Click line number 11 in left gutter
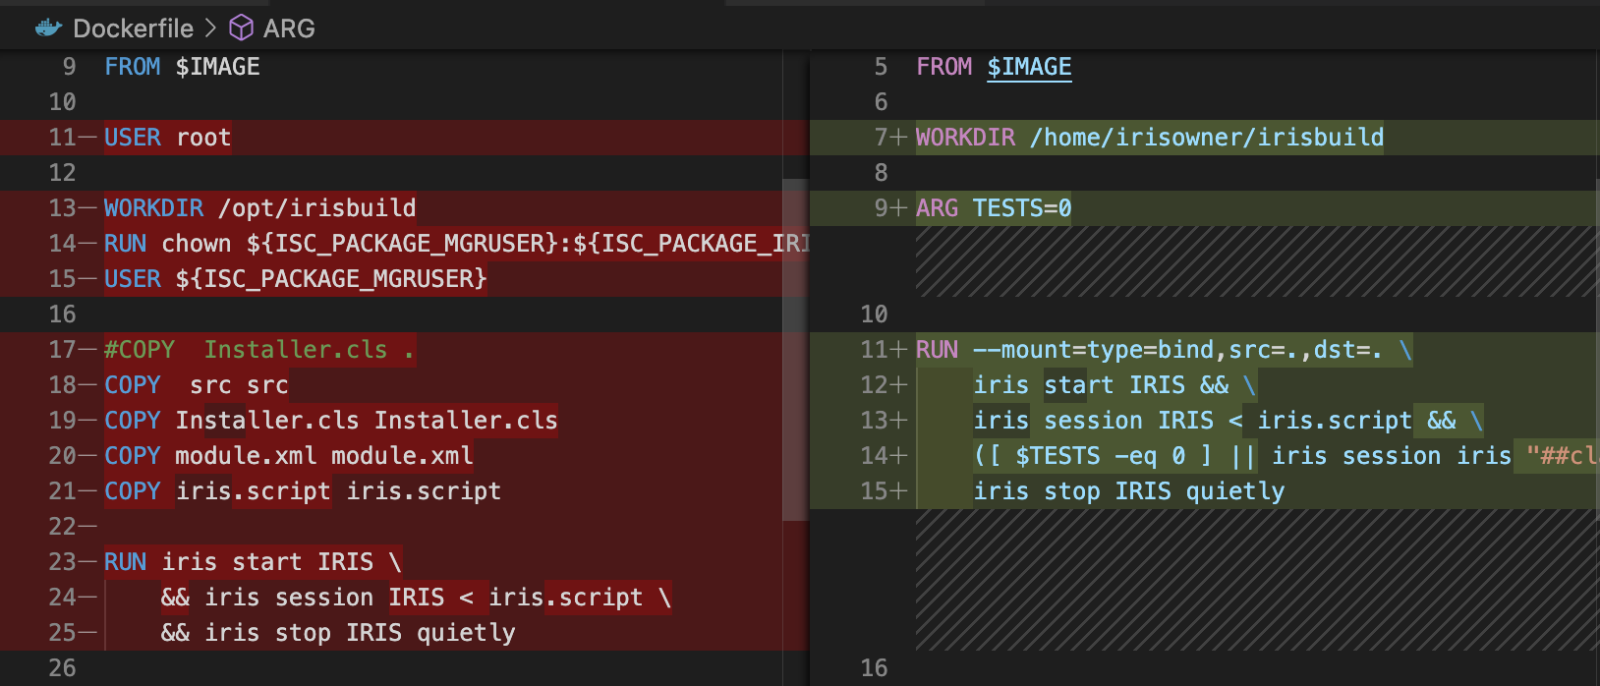Screen dimensions: 1600x686 point(62,138)
